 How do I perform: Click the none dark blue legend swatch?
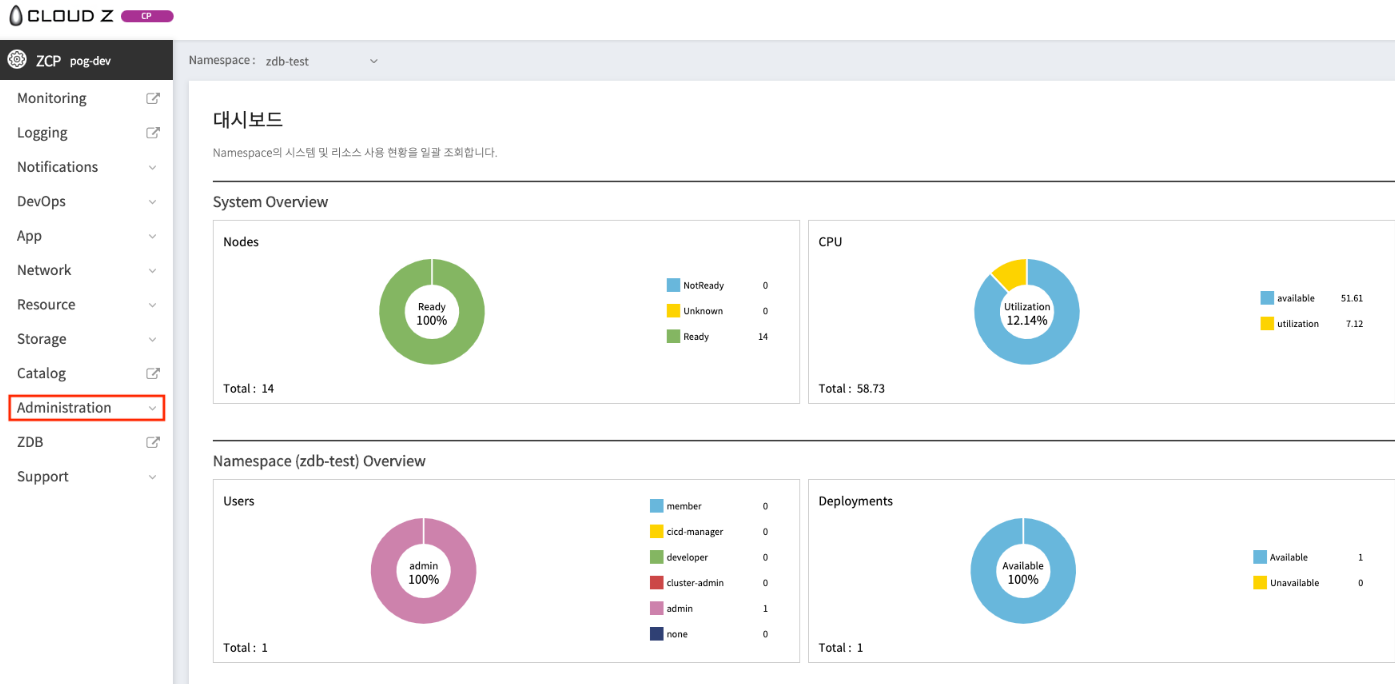click(x=656, y=634)
